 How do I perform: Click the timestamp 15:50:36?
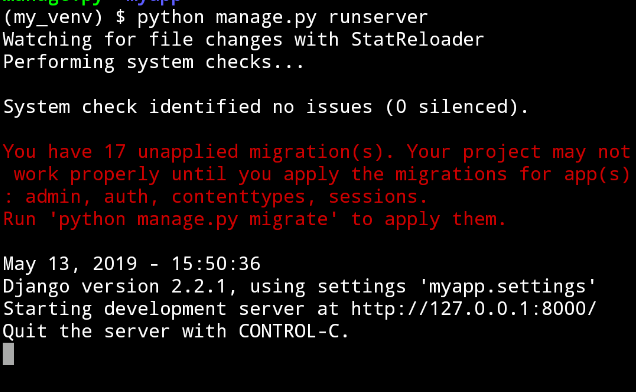pyautogui.click(x=215, y=264)
